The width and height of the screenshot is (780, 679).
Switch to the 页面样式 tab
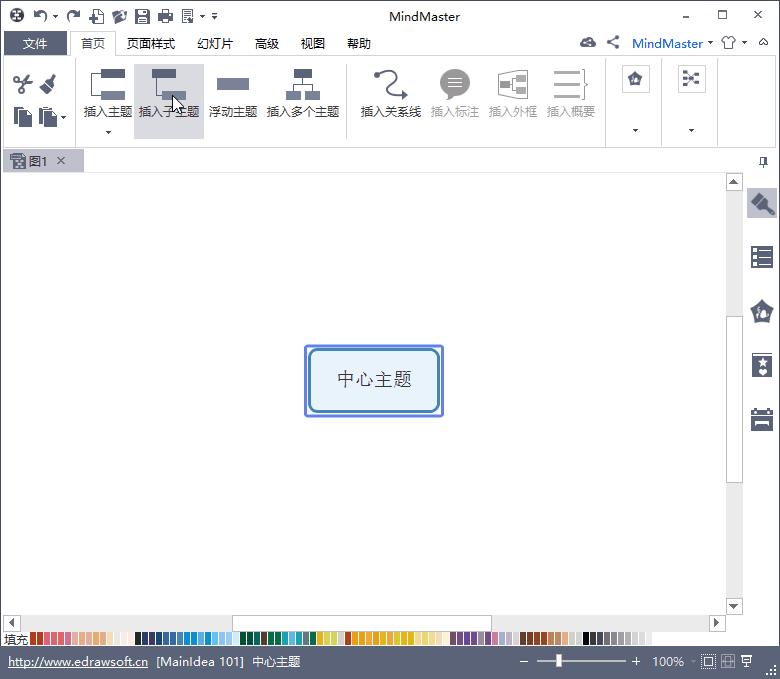[x=151, y=44]
